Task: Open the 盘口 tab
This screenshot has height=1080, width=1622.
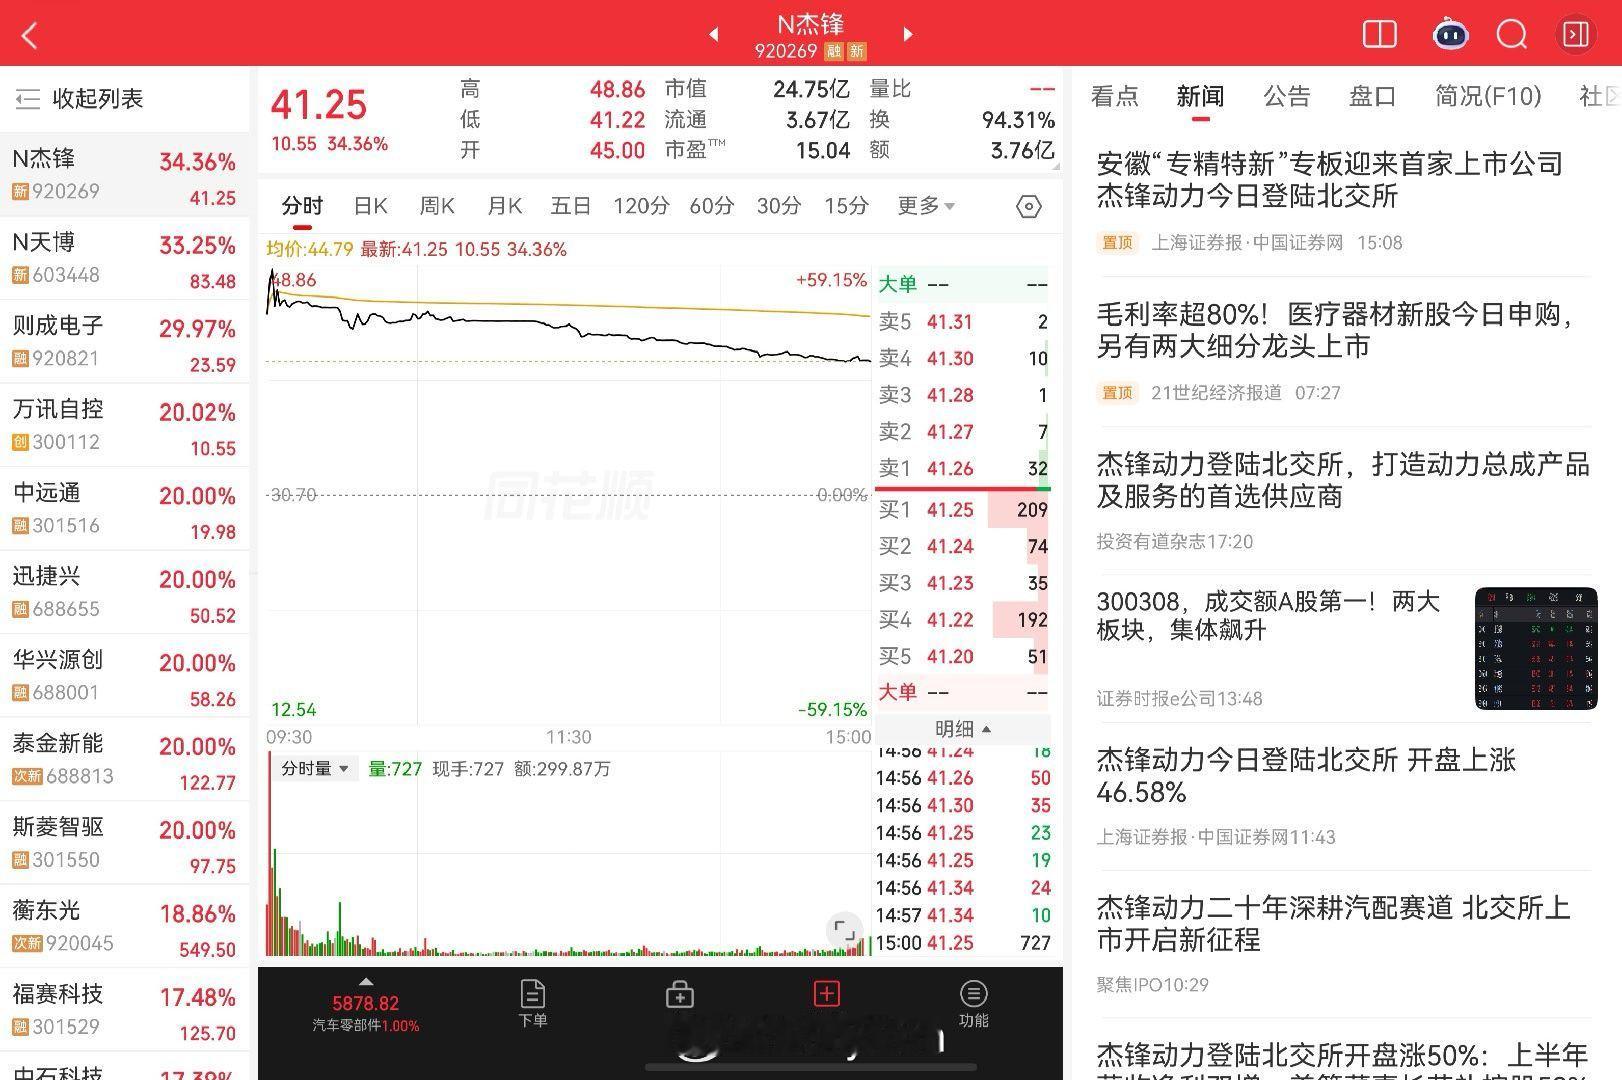Action: [1372, 97]
